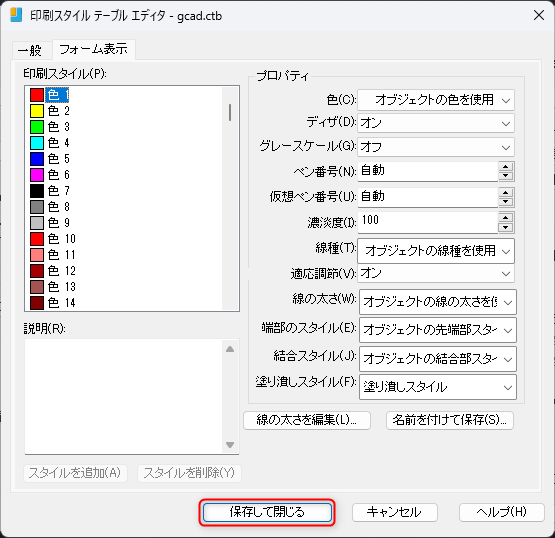
Task: Increase screening 濃淡度 value with up arrow
Action: pyautogui.click(x=506, y=218)
